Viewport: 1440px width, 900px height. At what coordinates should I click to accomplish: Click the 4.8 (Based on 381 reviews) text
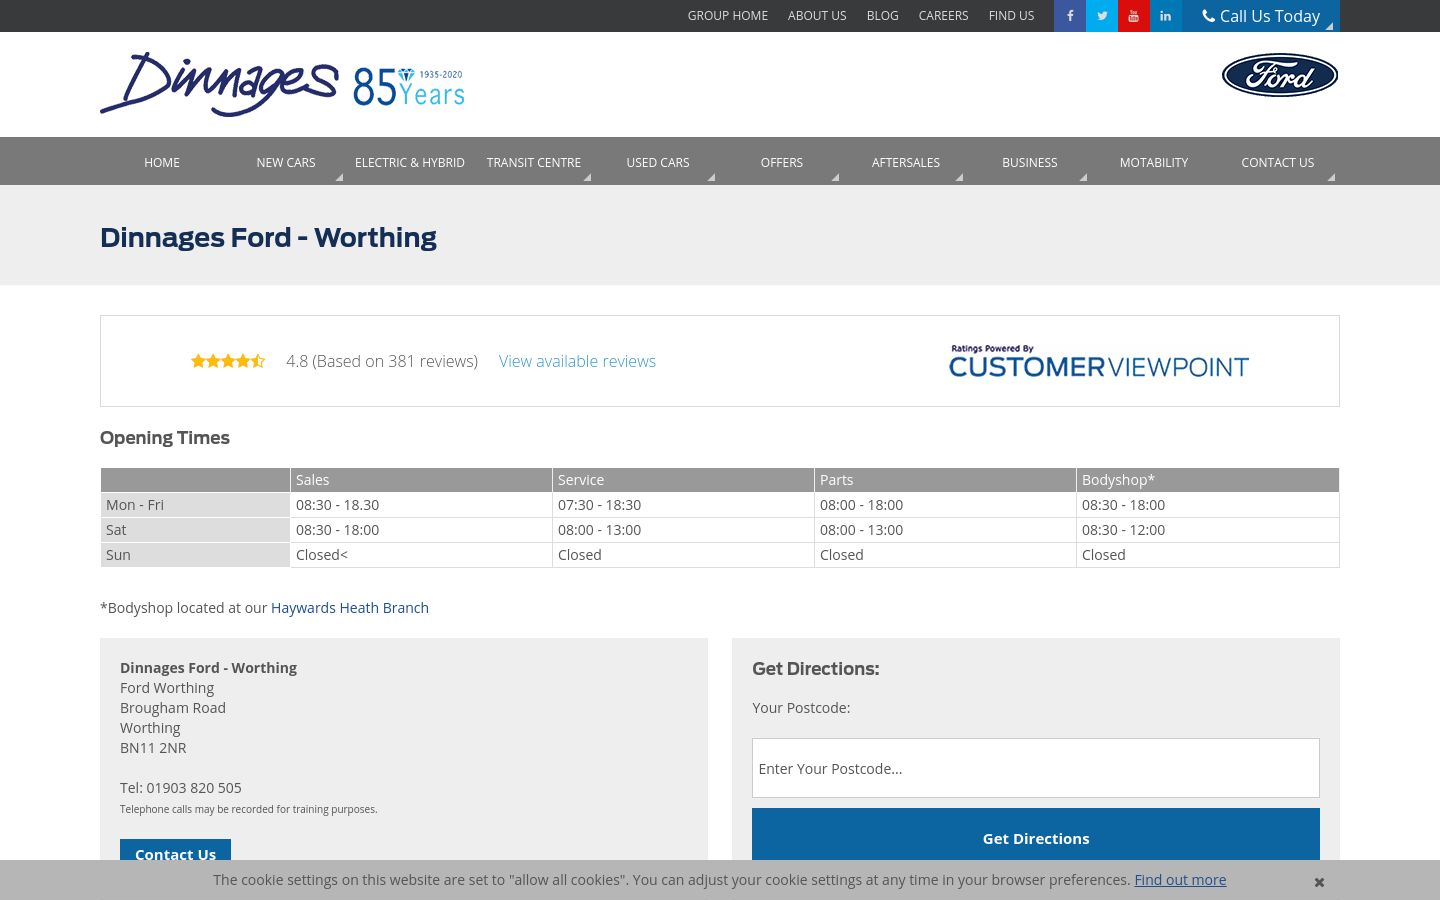coord(382,361)
